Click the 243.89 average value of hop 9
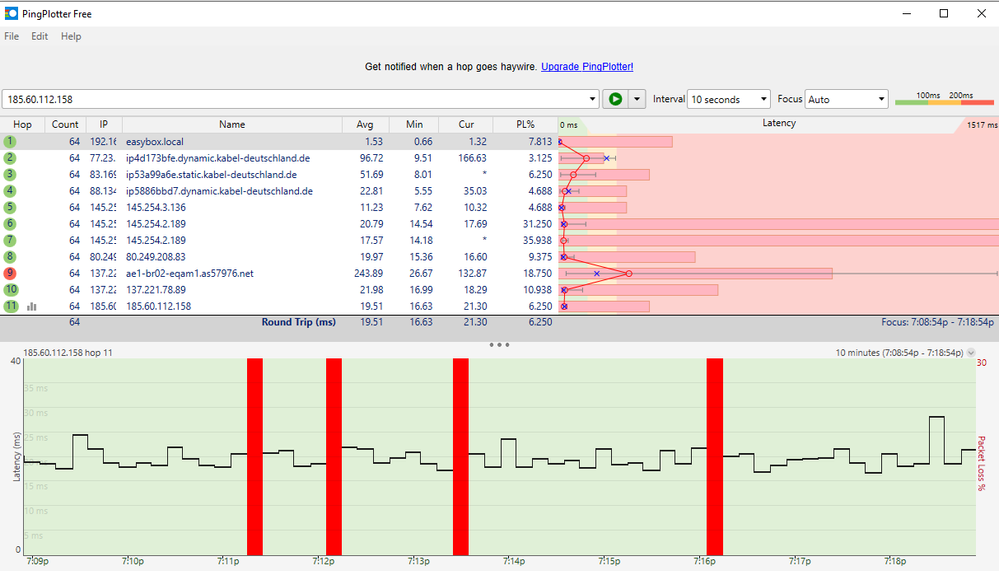999x571 pixels. (x=369, y=273)
